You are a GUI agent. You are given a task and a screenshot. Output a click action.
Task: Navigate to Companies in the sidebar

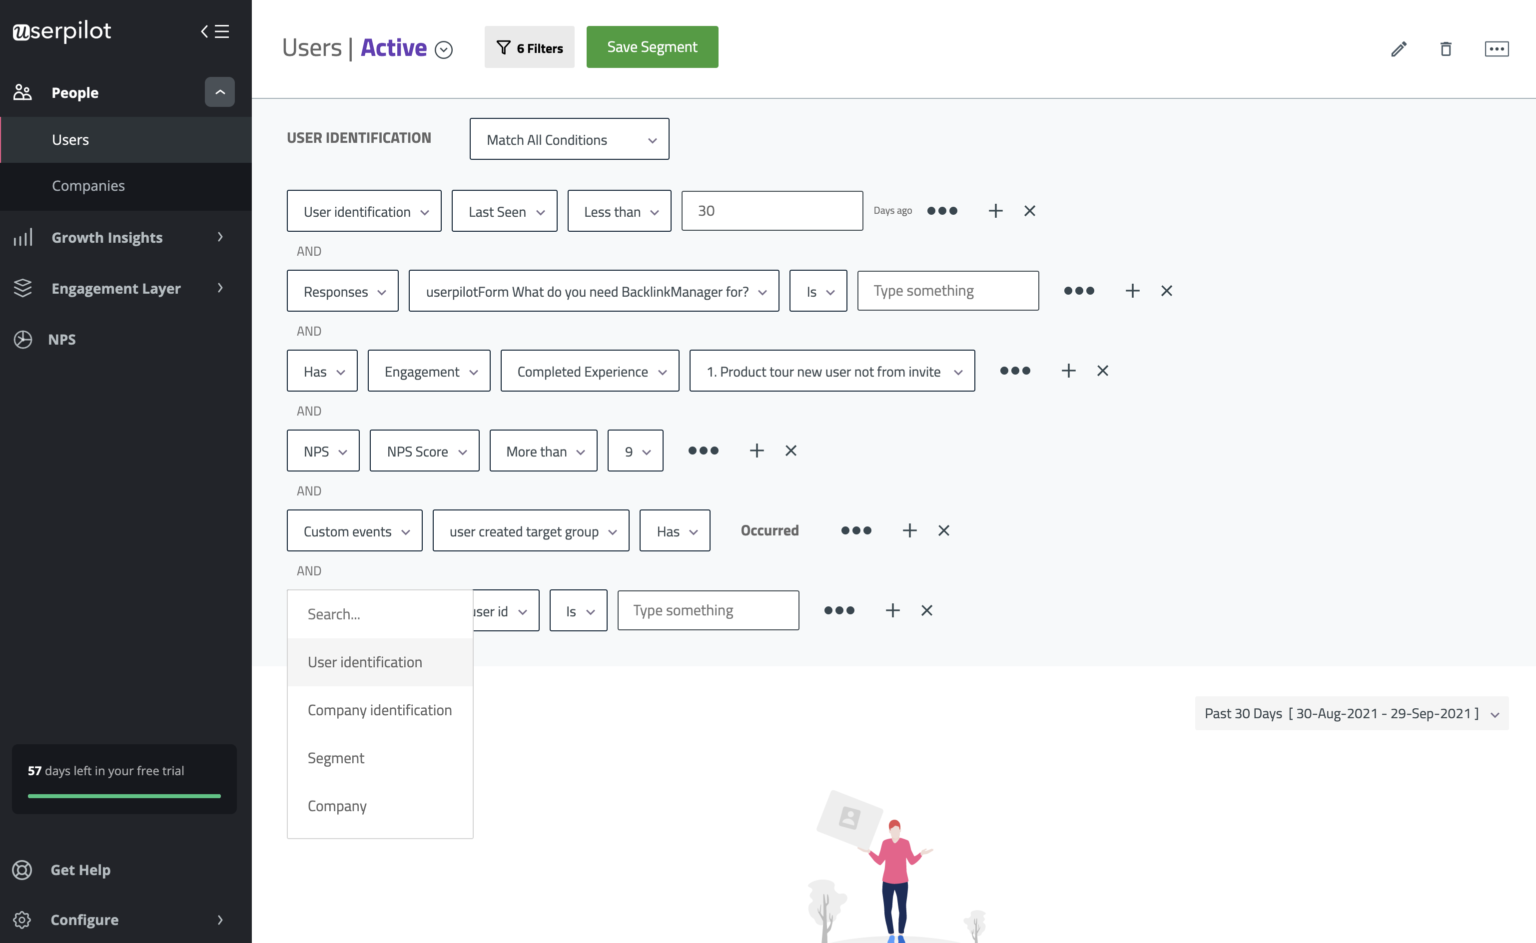88,186
